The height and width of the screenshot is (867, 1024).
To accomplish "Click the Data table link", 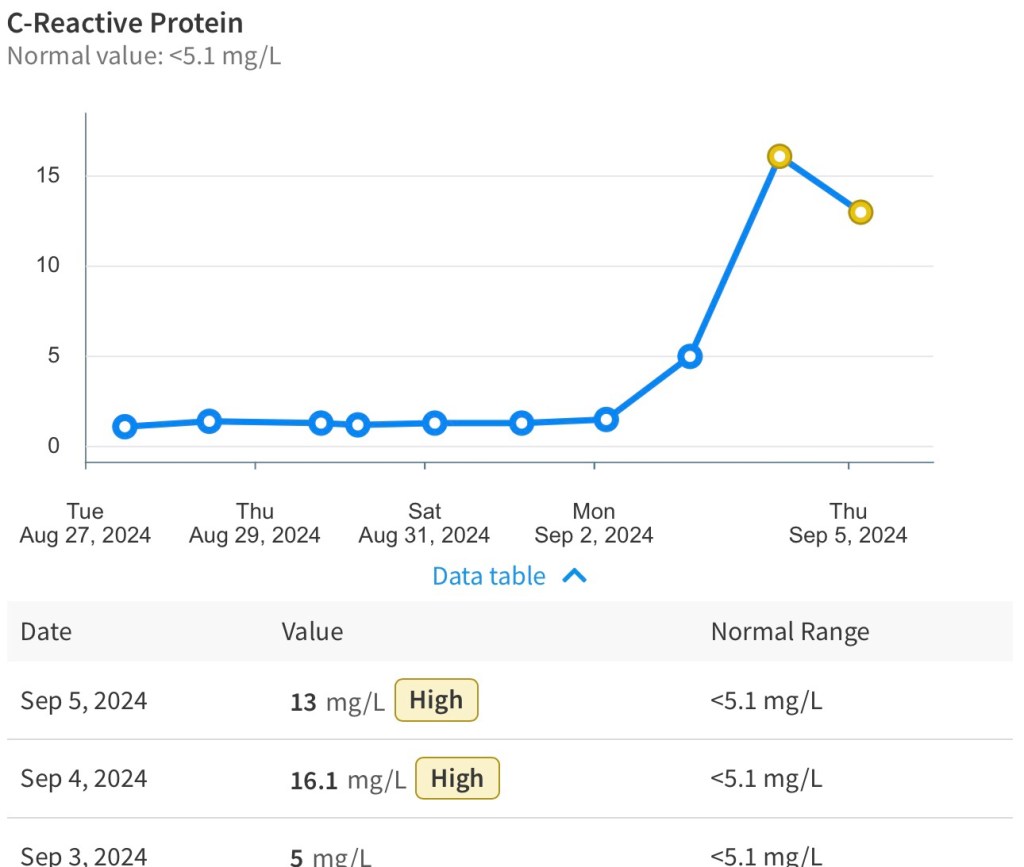I will (x=489, y=576).
